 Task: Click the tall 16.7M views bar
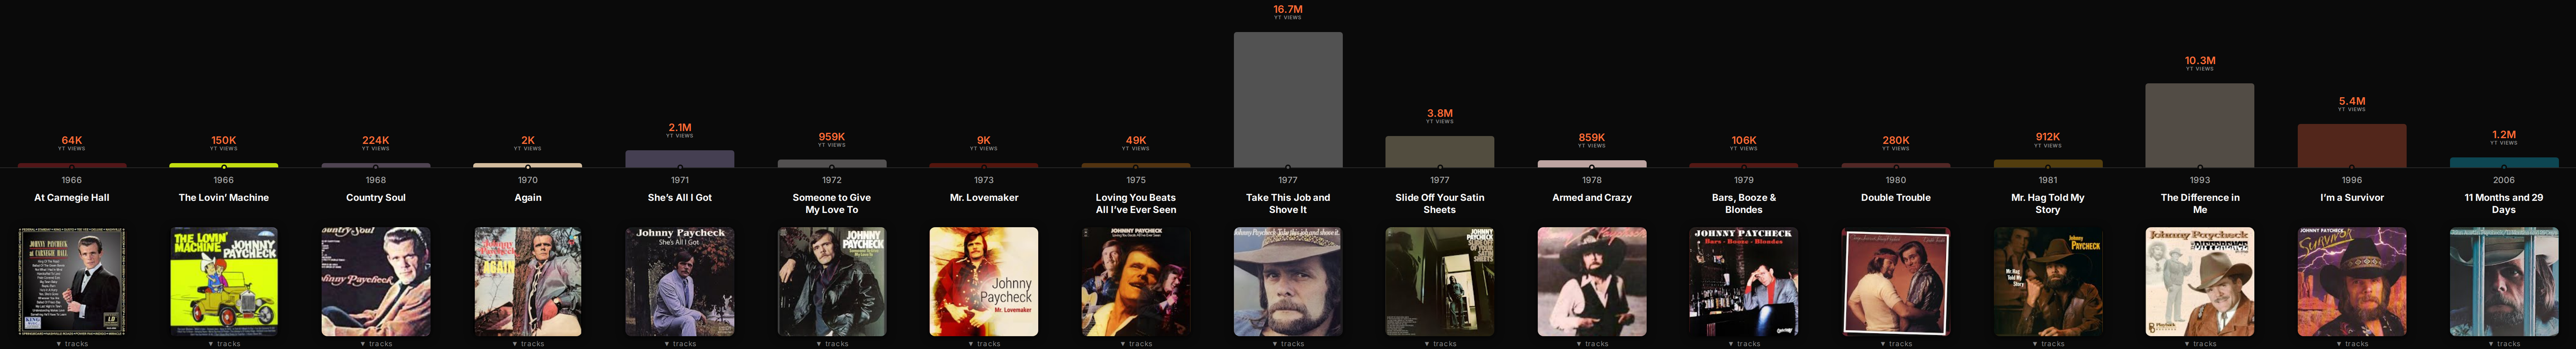[x=1288, y=100]
